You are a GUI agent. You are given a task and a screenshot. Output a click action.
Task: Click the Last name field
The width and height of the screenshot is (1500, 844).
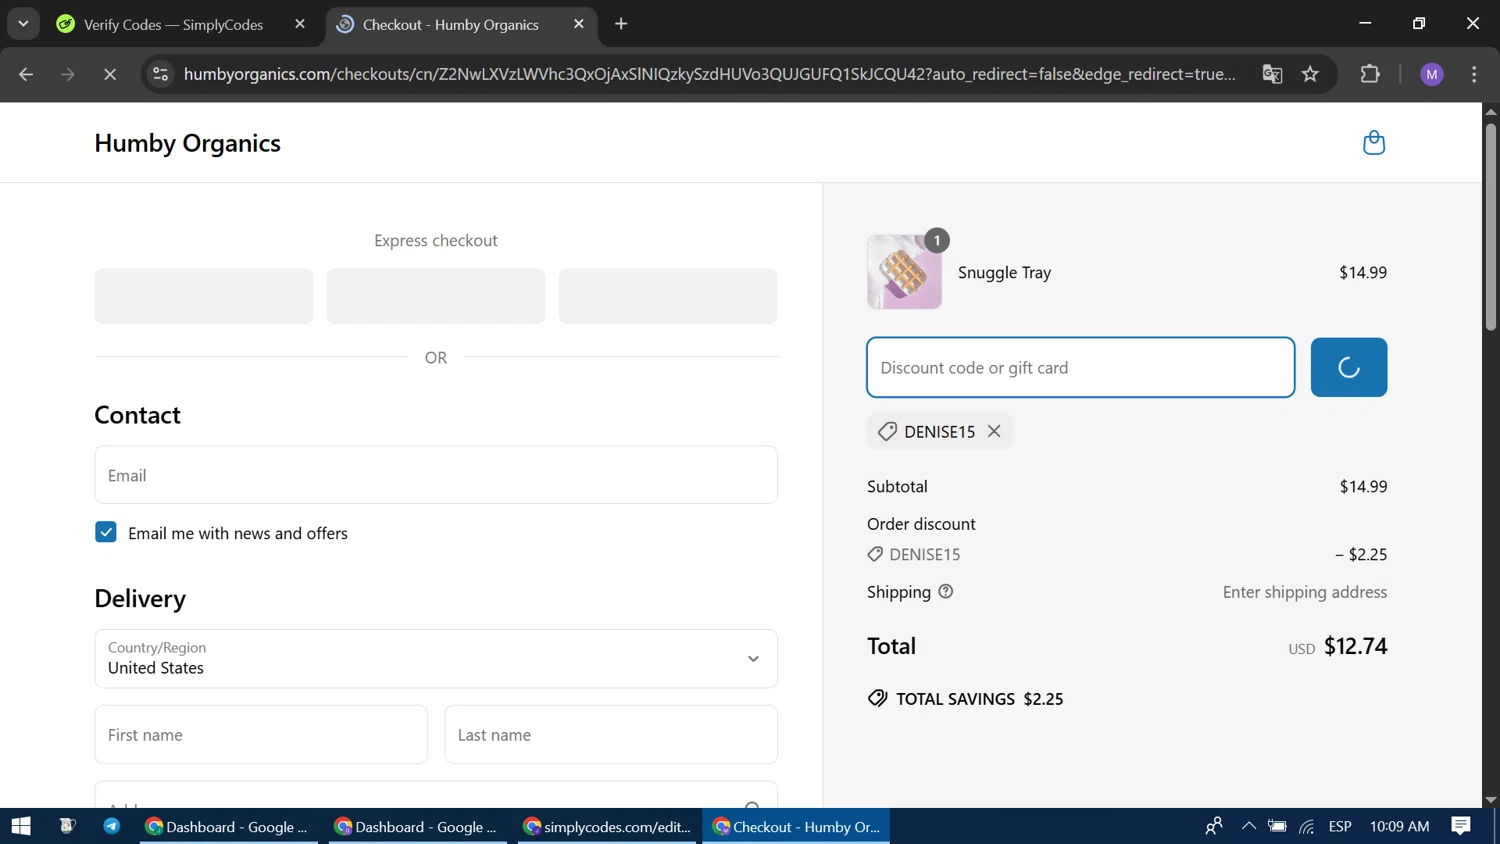(x=611, y=735)
